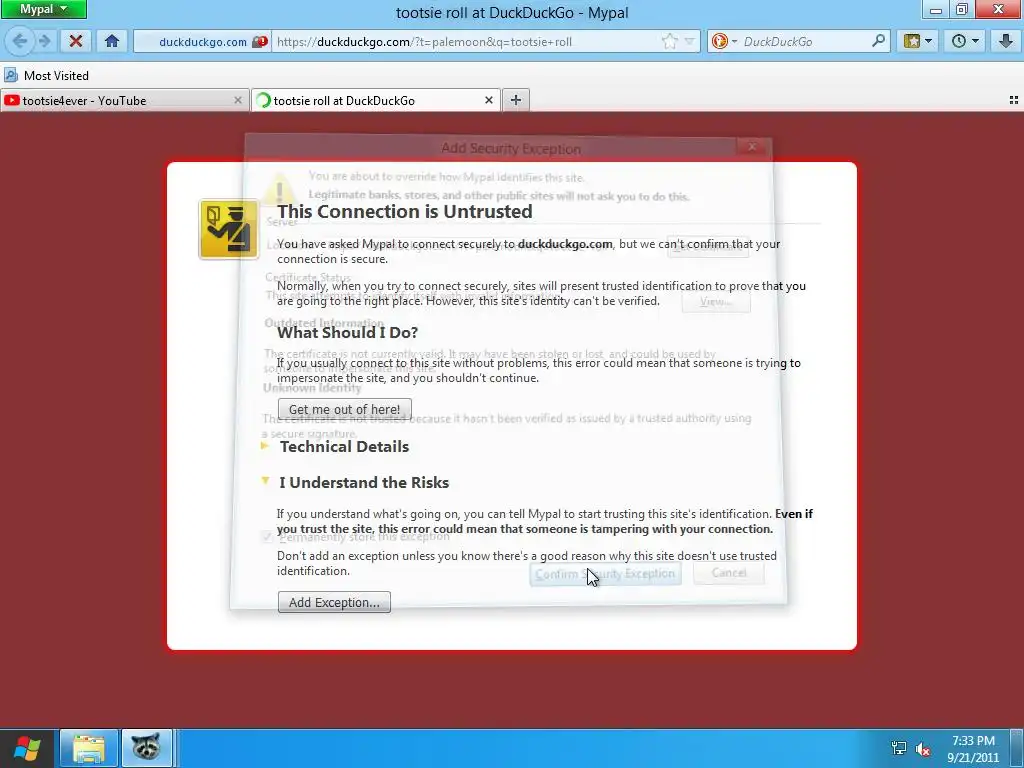1024x768 pixels.
Task: Focus the URL address bar
Action: tap(467, 42)
